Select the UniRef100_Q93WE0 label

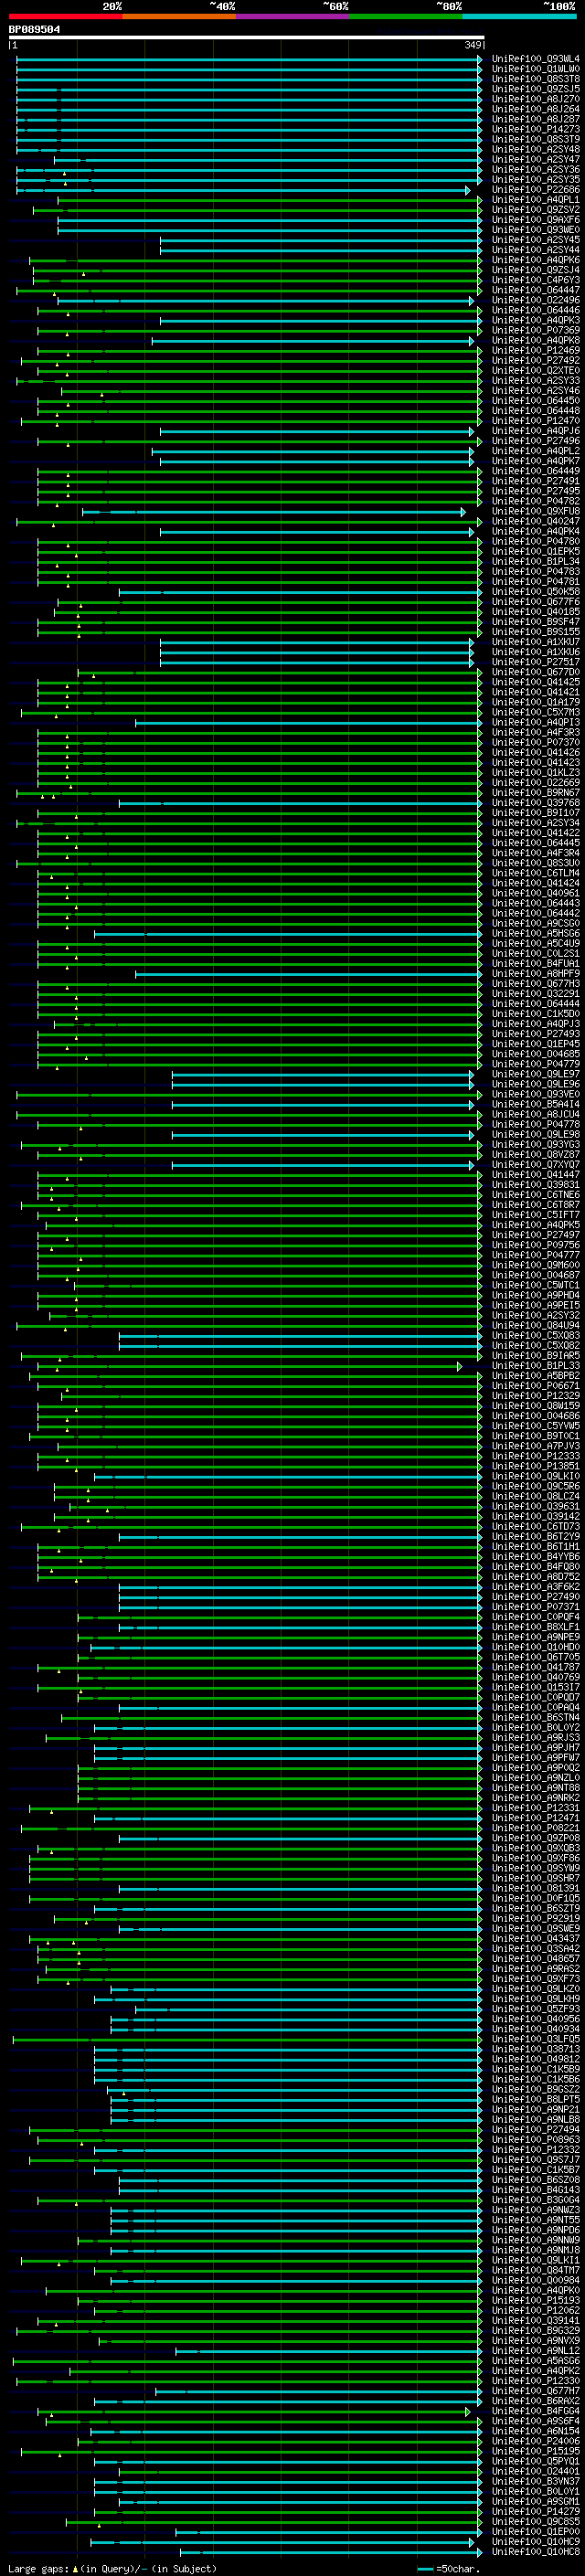point(535,229)
